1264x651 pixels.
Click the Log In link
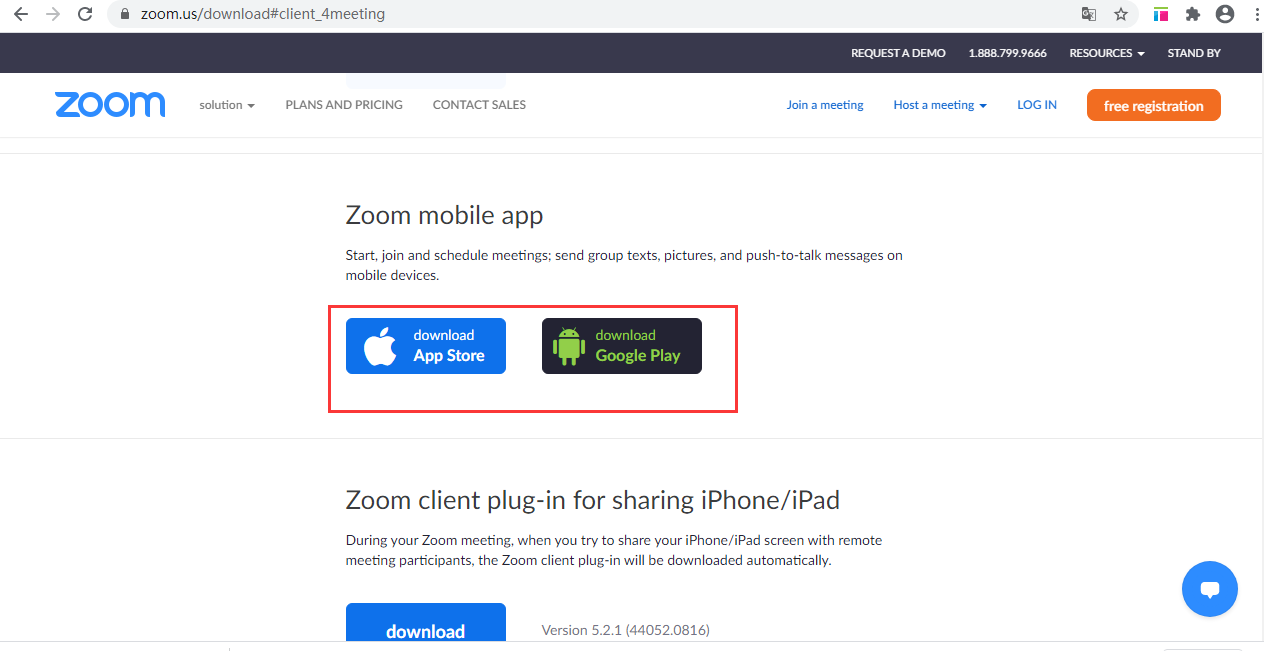(x=1037, y=105)
